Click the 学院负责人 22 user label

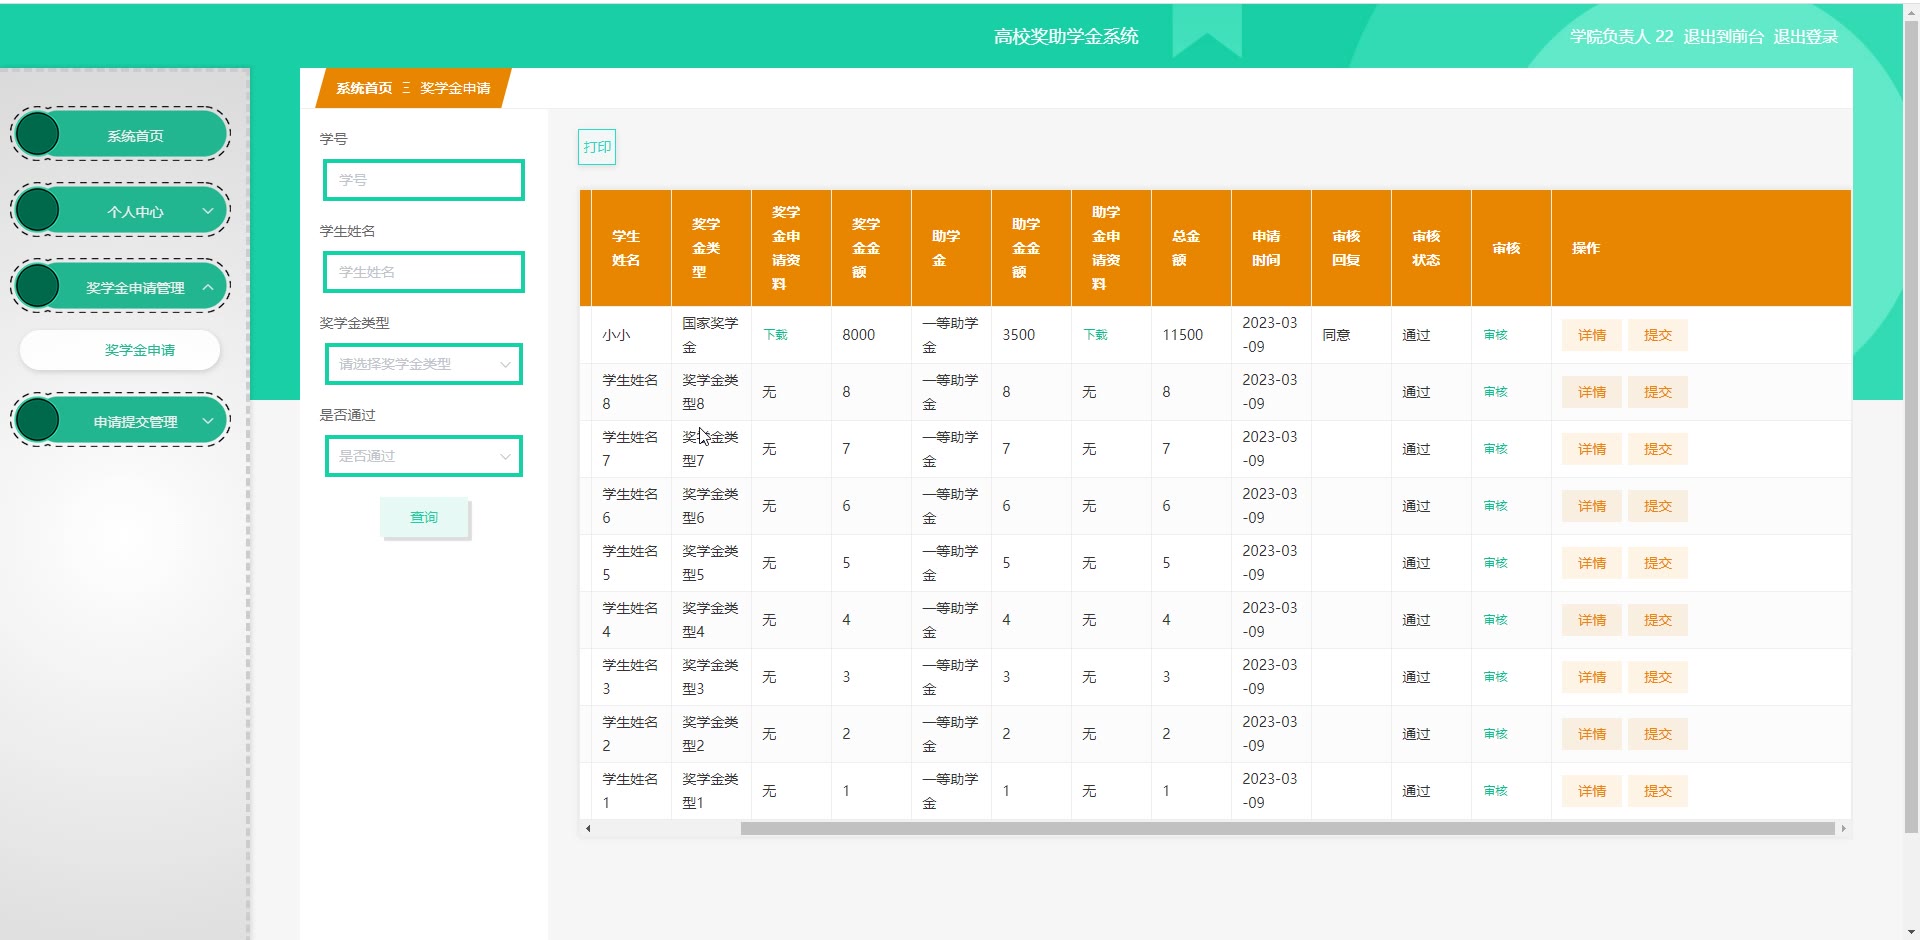point(1621,36)
